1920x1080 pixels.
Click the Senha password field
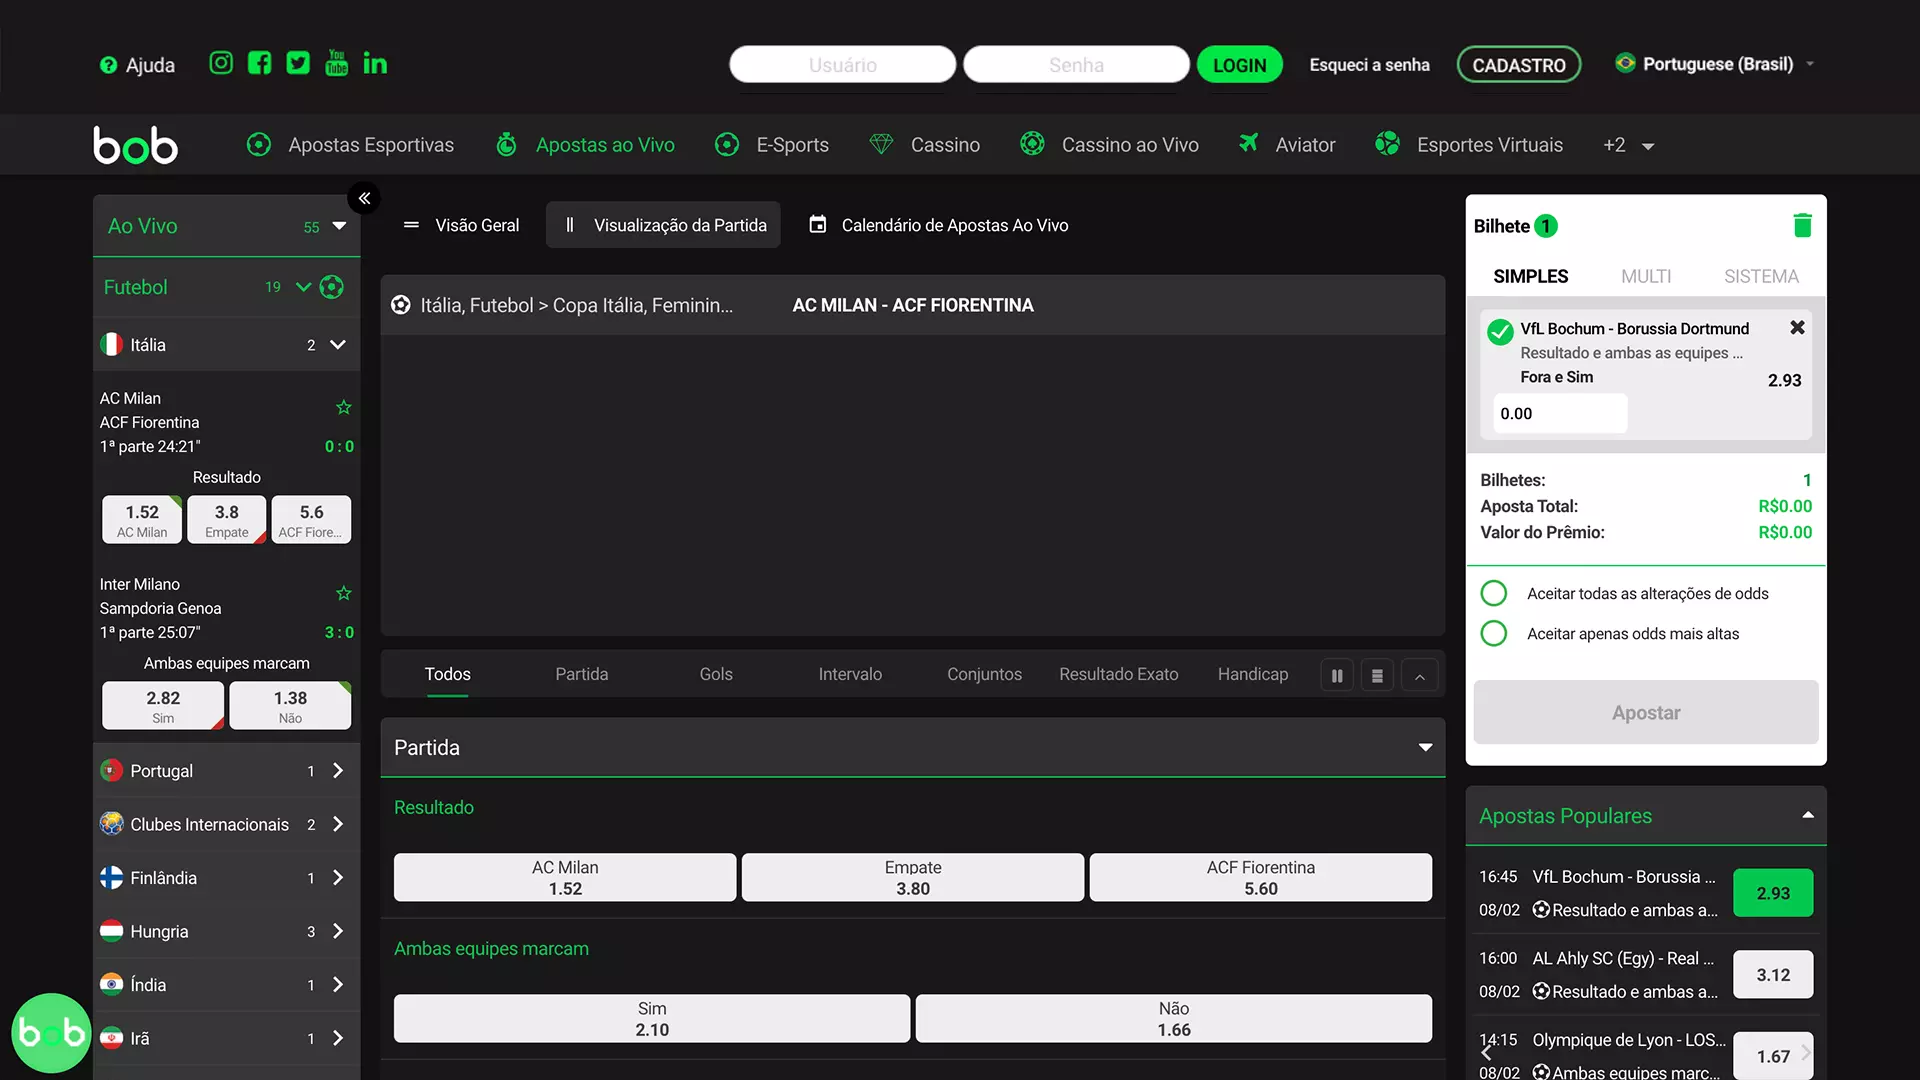click(x=1077, y=65)
